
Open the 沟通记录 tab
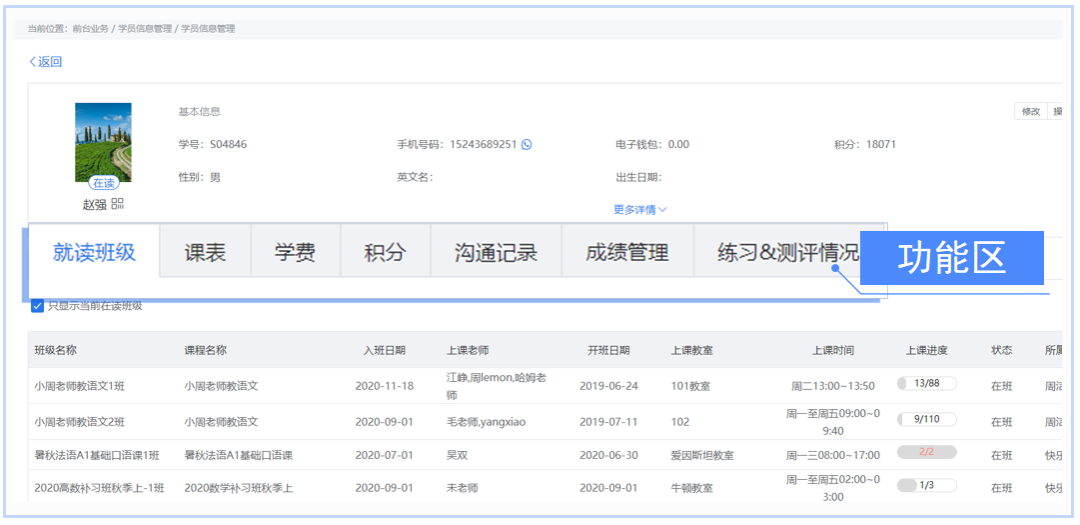click(x=495, y=253)
